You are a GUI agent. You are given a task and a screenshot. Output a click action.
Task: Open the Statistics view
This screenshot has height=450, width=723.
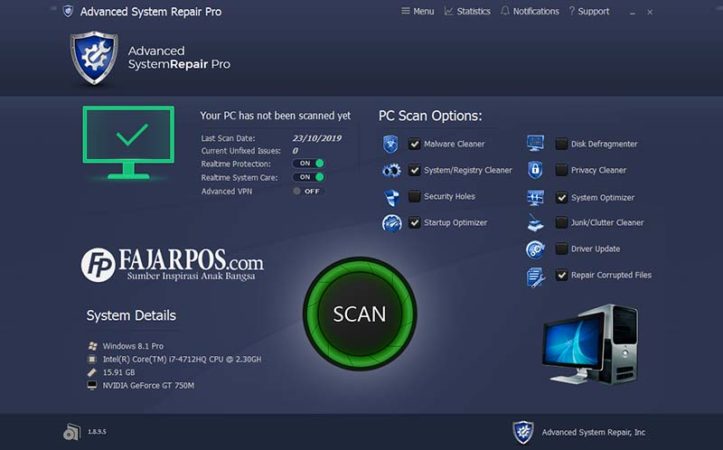467,11
